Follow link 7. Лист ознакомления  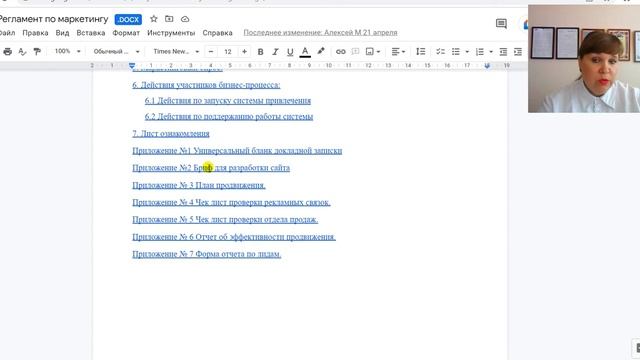click(171, 133)
